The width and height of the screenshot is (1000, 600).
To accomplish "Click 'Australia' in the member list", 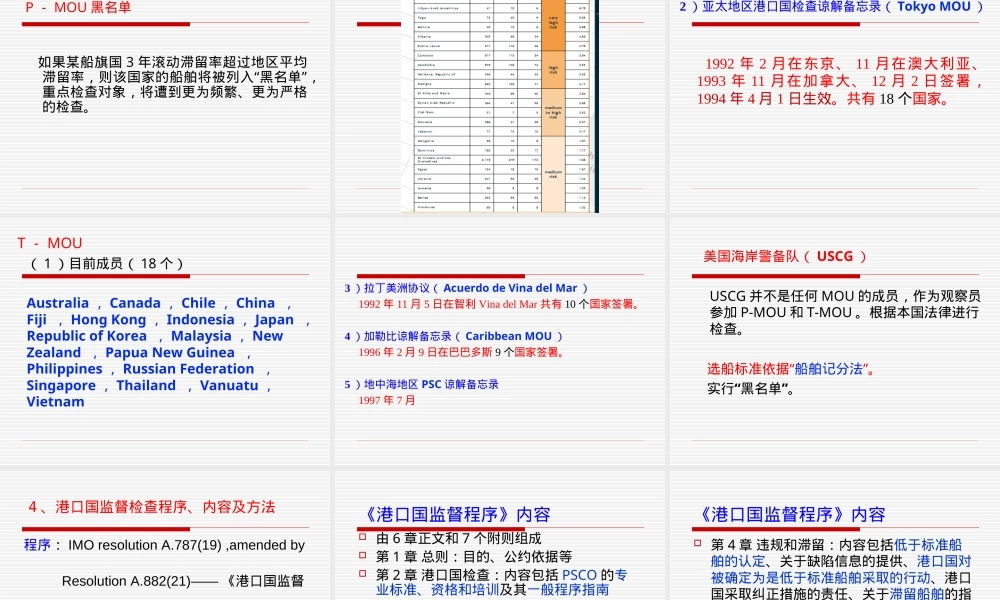I will tap(57, 303).
